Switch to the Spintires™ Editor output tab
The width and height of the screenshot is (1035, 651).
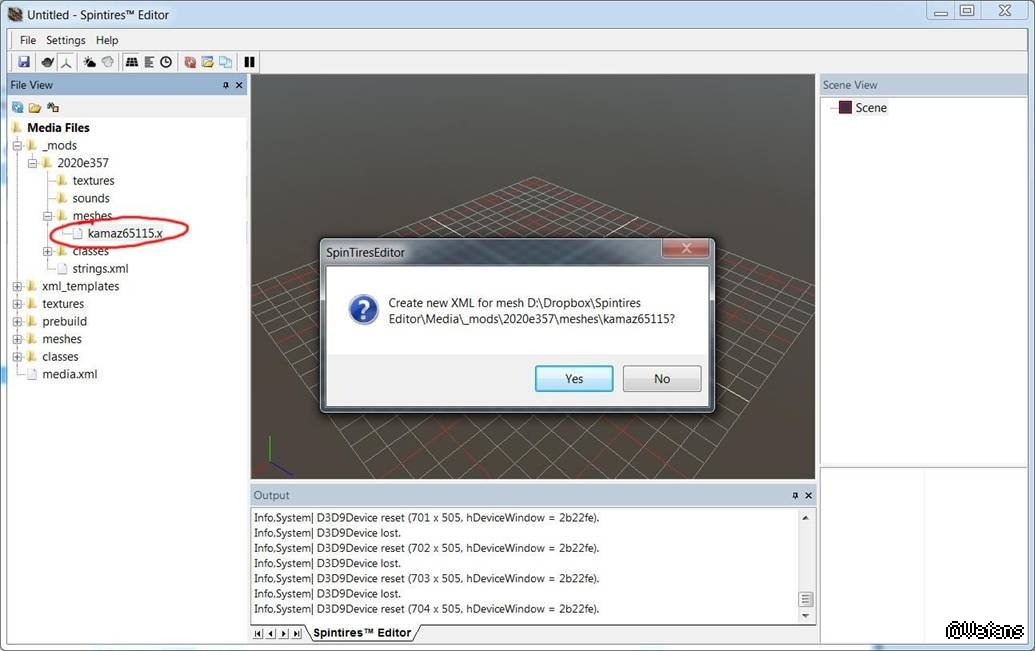(362, 633)
